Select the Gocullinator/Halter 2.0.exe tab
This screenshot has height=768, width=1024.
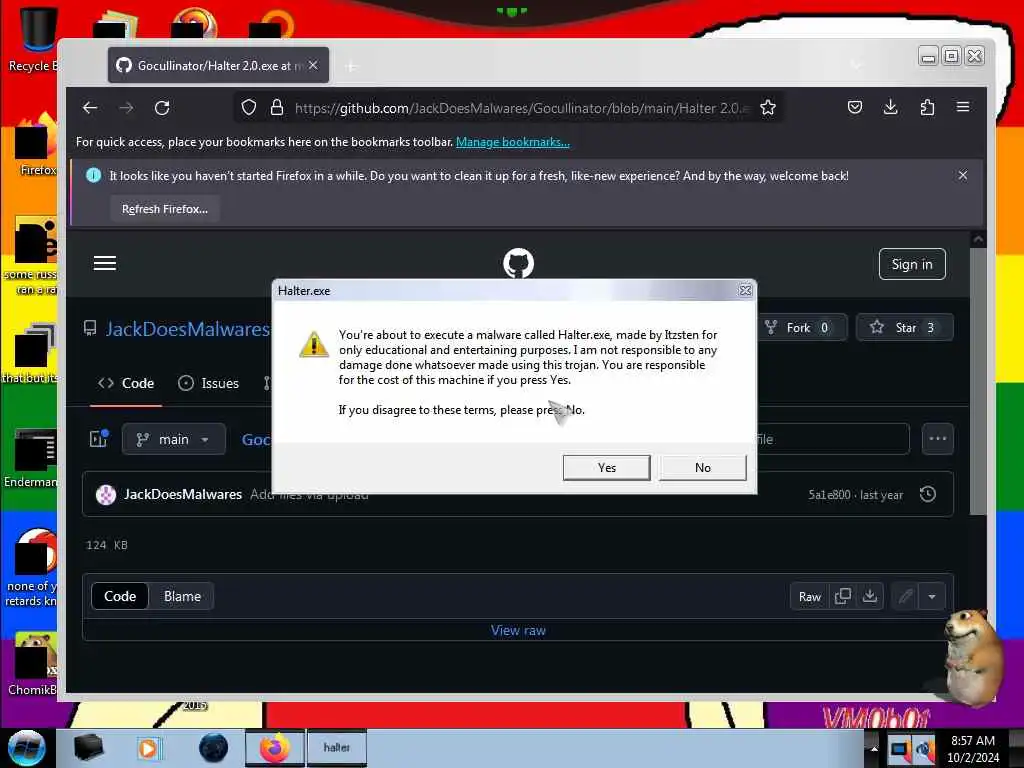click(218, 65)
